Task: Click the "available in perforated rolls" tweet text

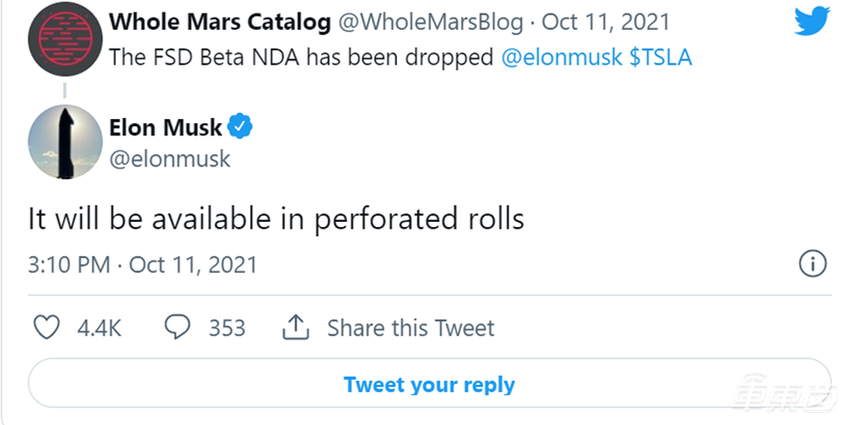Action: pyautogui.click(x=276, y=219)
